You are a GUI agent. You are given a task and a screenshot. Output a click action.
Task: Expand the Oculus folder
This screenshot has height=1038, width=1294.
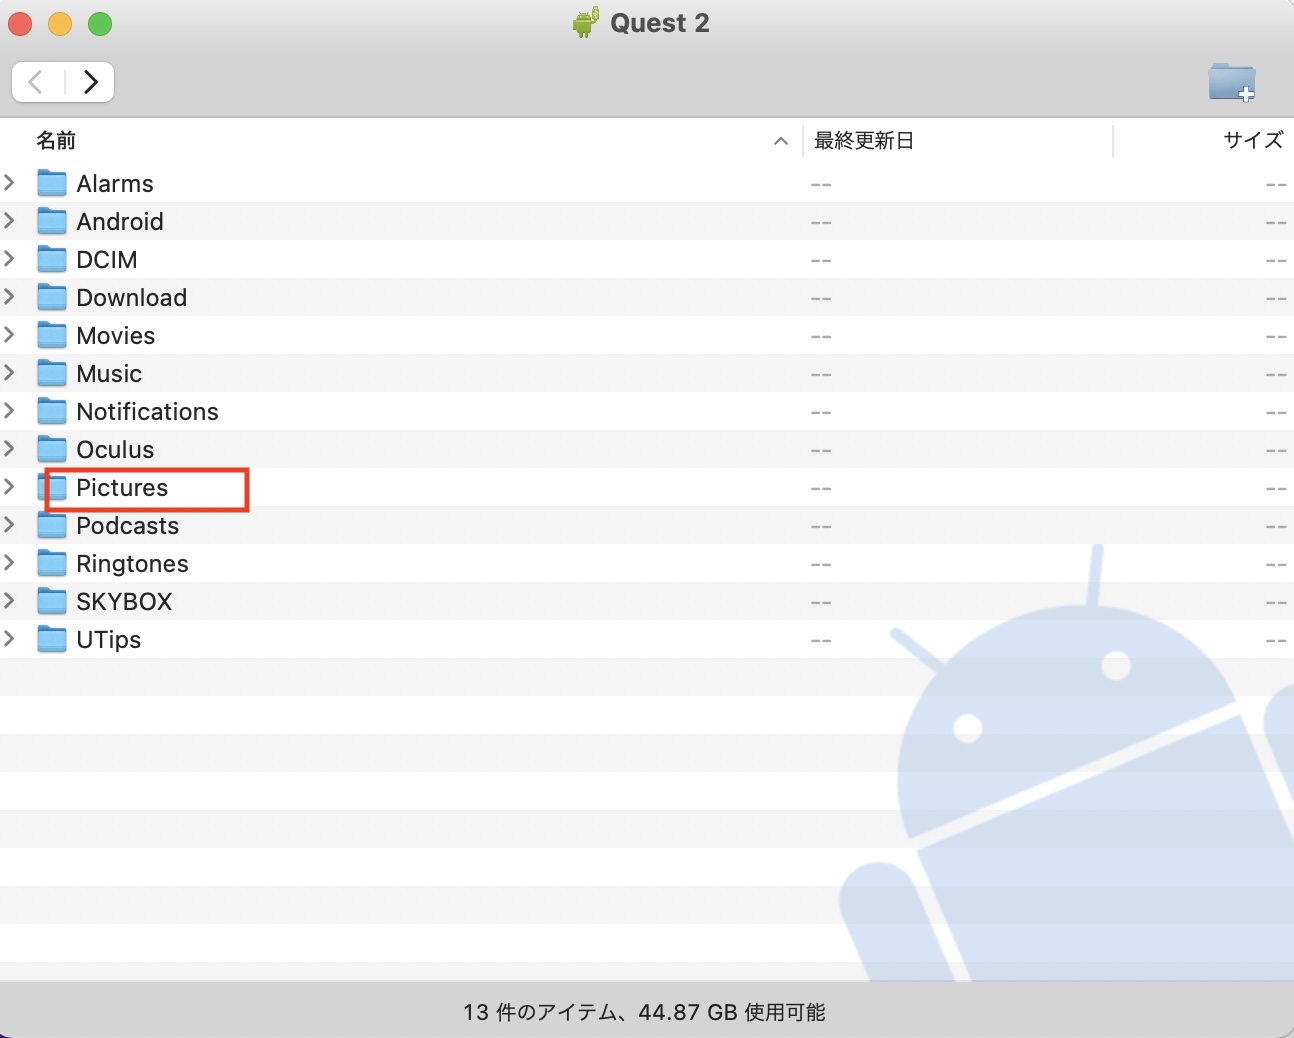10,448
